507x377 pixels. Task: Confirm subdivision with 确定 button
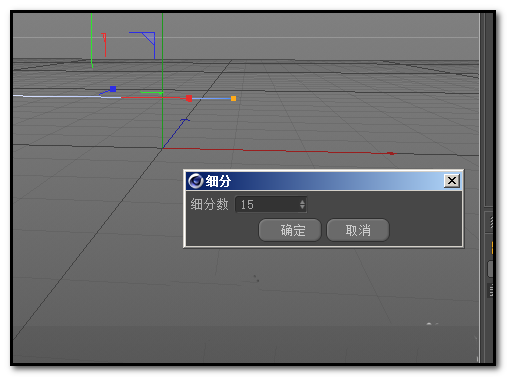coord(290,230)
